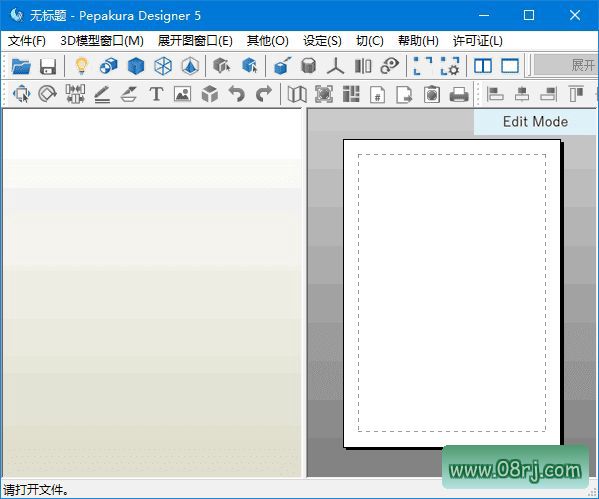Screen dimensions: 599x499
Task: Maximize the Pepakura Designer window
Action: [529, 15]
